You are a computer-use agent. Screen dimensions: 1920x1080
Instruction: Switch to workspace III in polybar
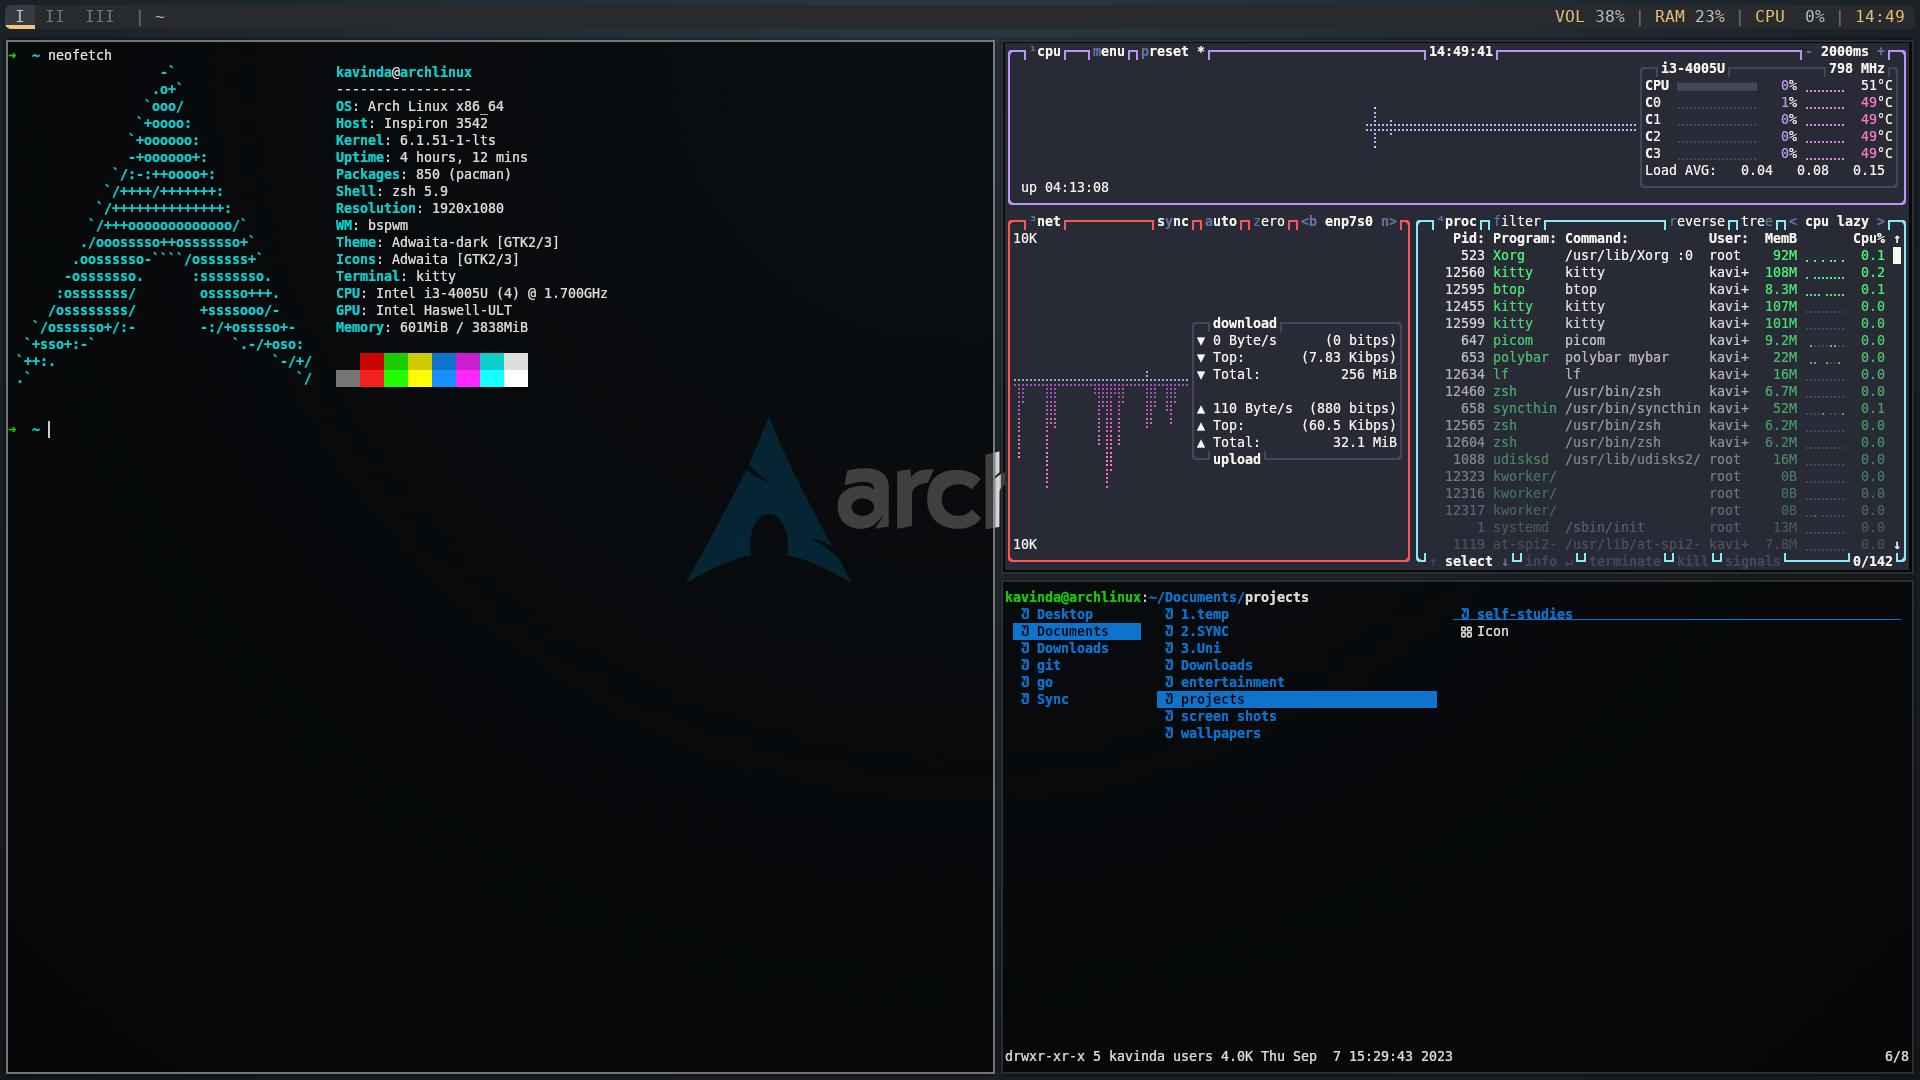click(x=99, y=17)
